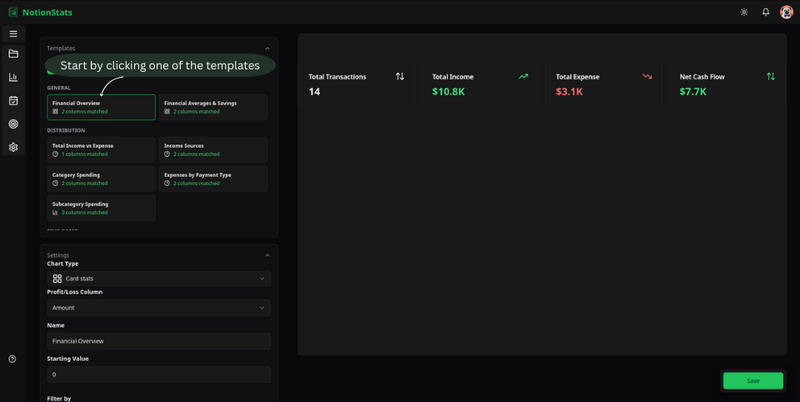
Task: Open the hamburger menu in the sidebar
Action: tap(13, 34)
